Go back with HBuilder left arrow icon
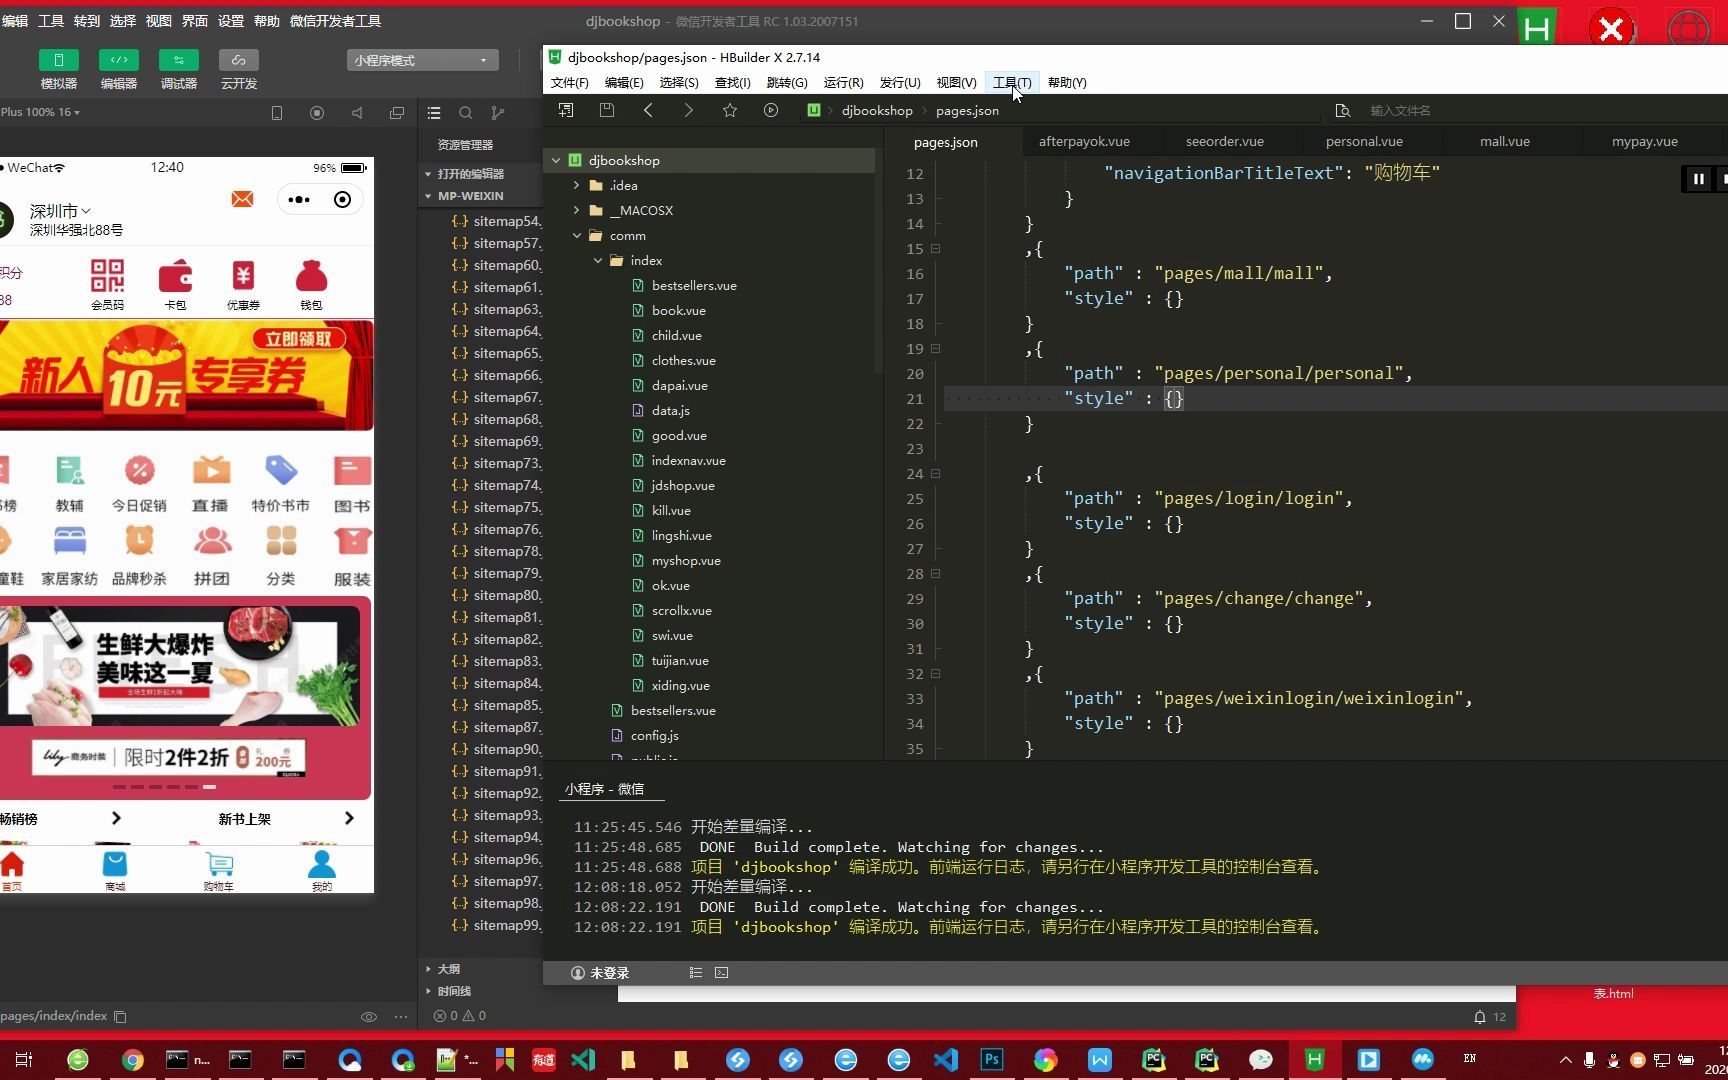This screenshot has width=1728, height=1080. tap(648, 110)
